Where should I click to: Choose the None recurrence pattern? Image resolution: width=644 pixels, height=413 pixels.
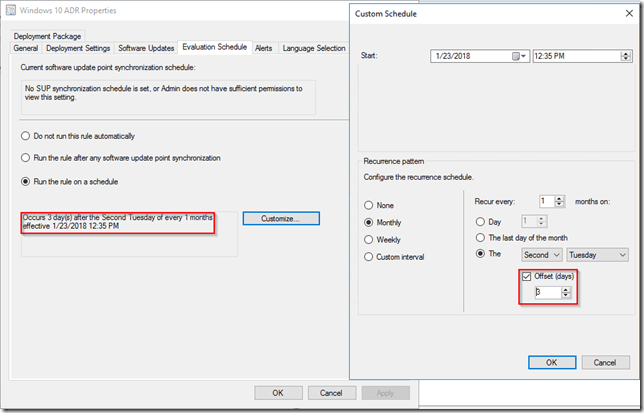pos(370,204)
